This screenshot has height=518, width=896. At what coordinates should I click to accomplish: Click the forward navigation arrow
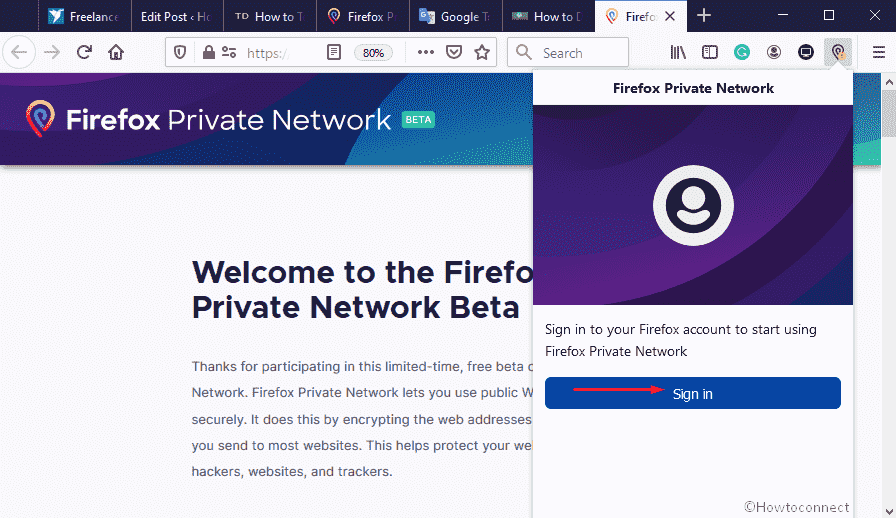click(52, 53)
